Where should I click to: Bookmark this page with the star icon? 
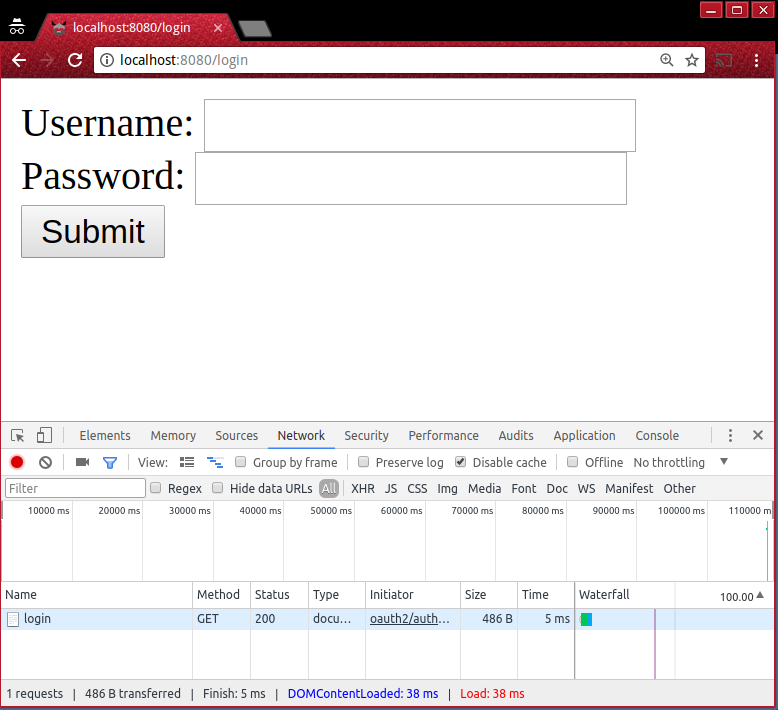[691, 60]
